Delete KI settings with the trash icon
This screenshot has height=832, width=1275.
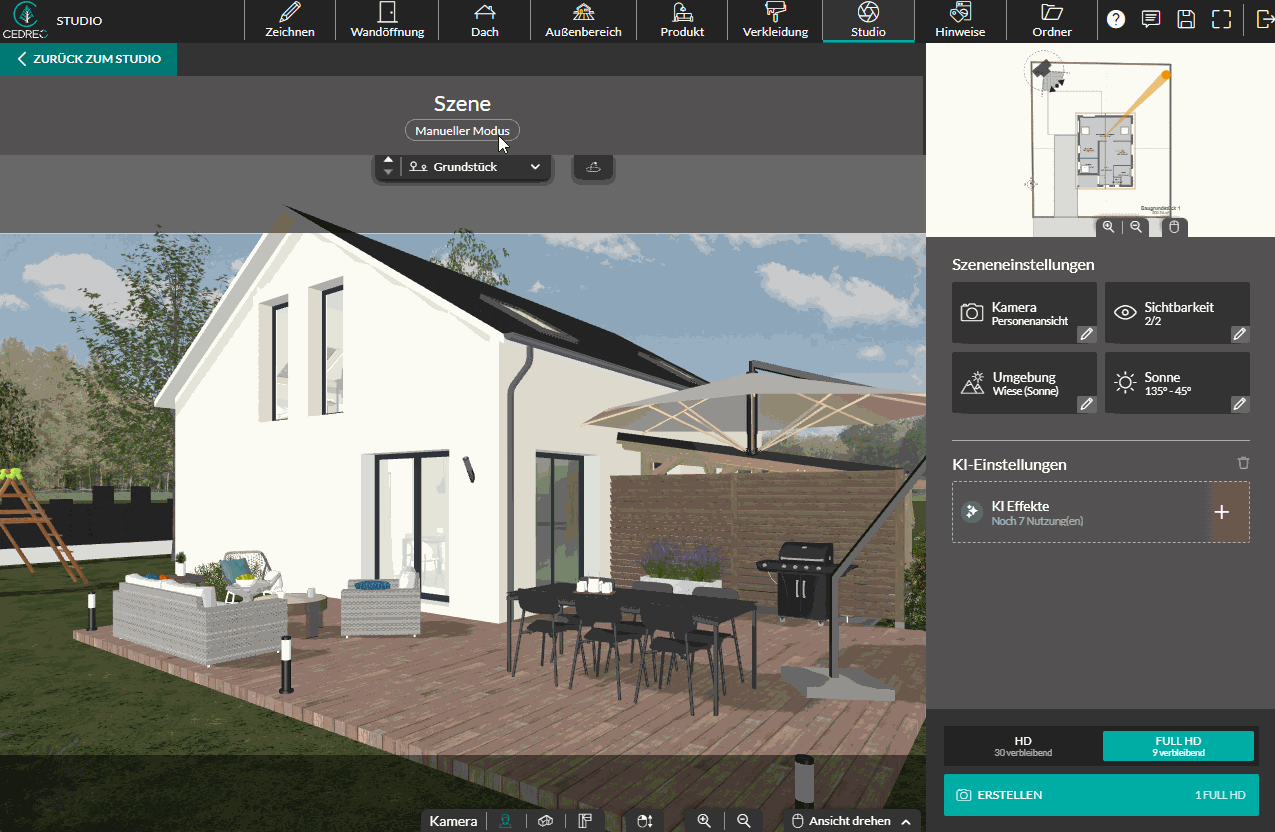pos(1243,464)
